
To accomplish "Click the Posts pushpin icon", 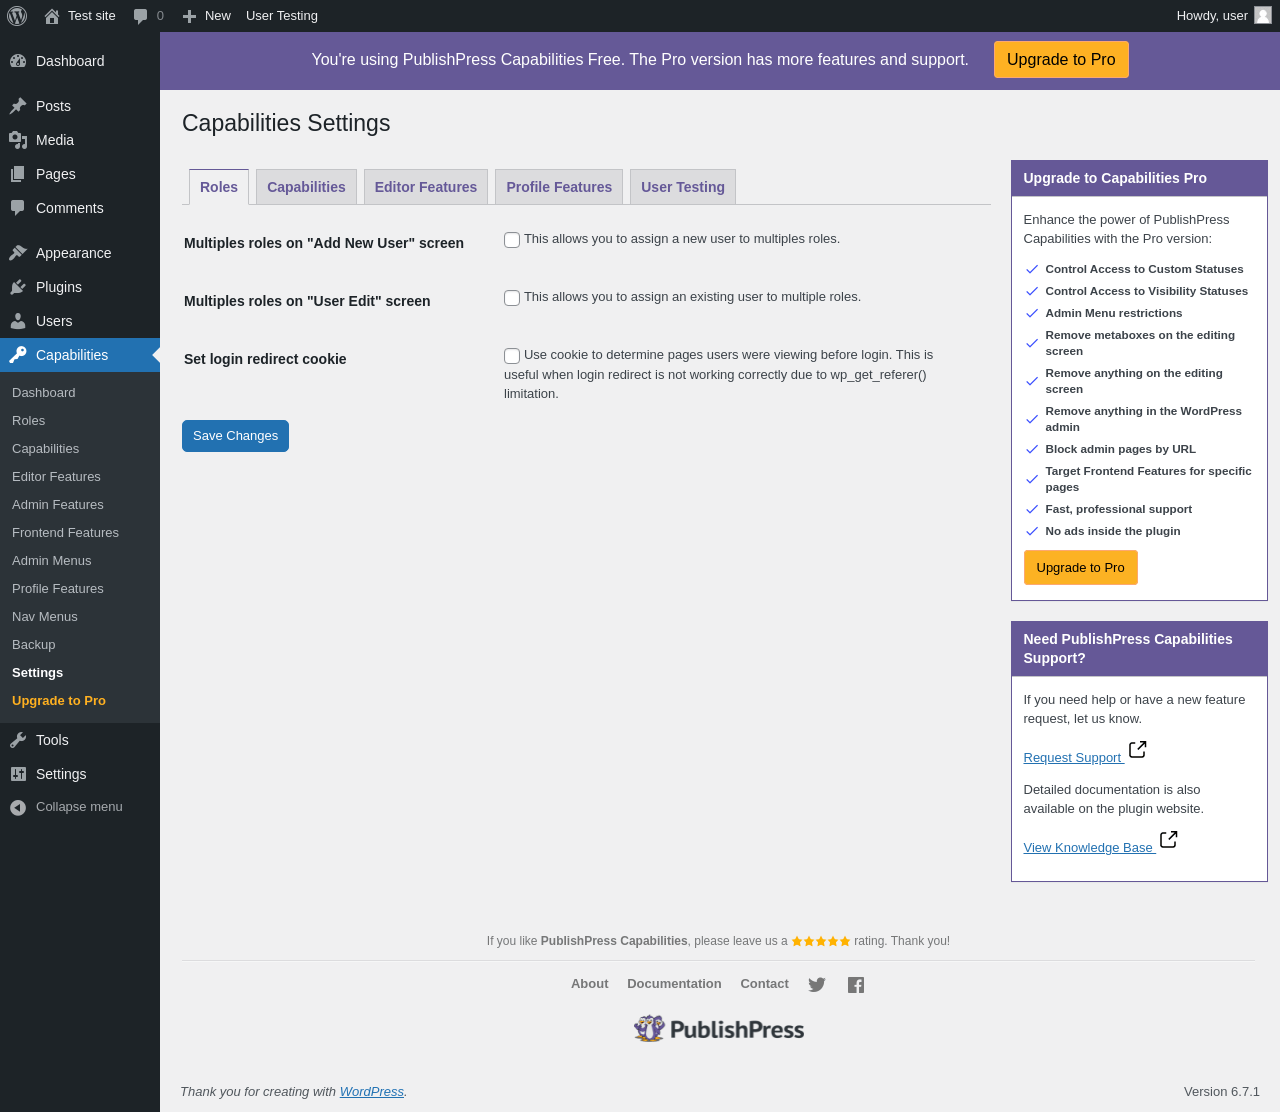I will click(x=18, y=106).
